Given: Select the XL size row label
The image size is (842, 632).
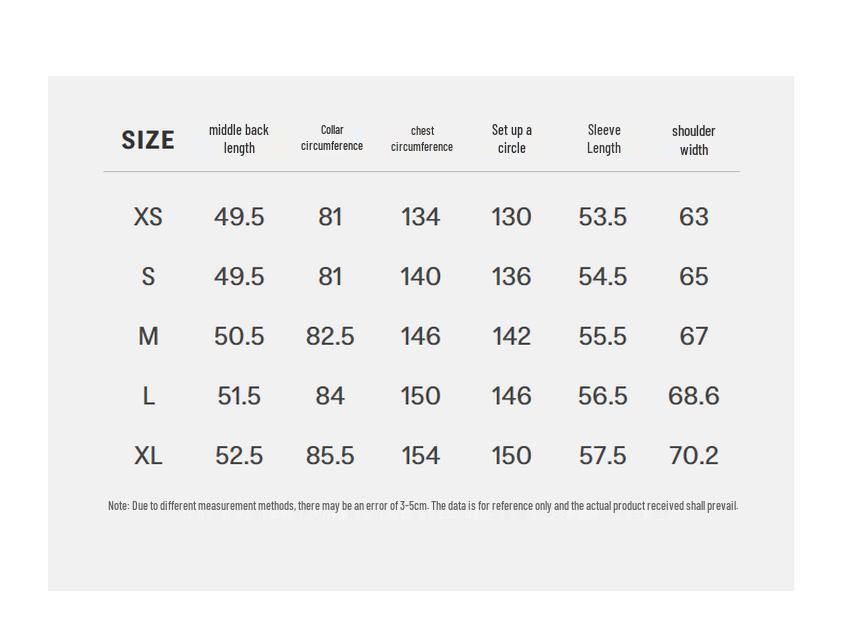Looking at the screenshot, I should 148,456.
